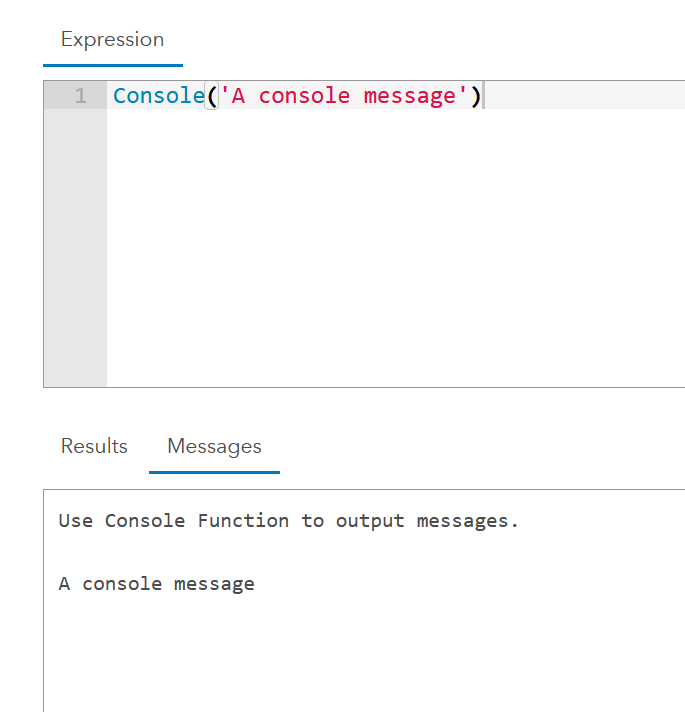The width and height of the screenshot is (685, 712).
Task: Click the word 'Use' in the Messages hint
Action: [x=76, y=520]
